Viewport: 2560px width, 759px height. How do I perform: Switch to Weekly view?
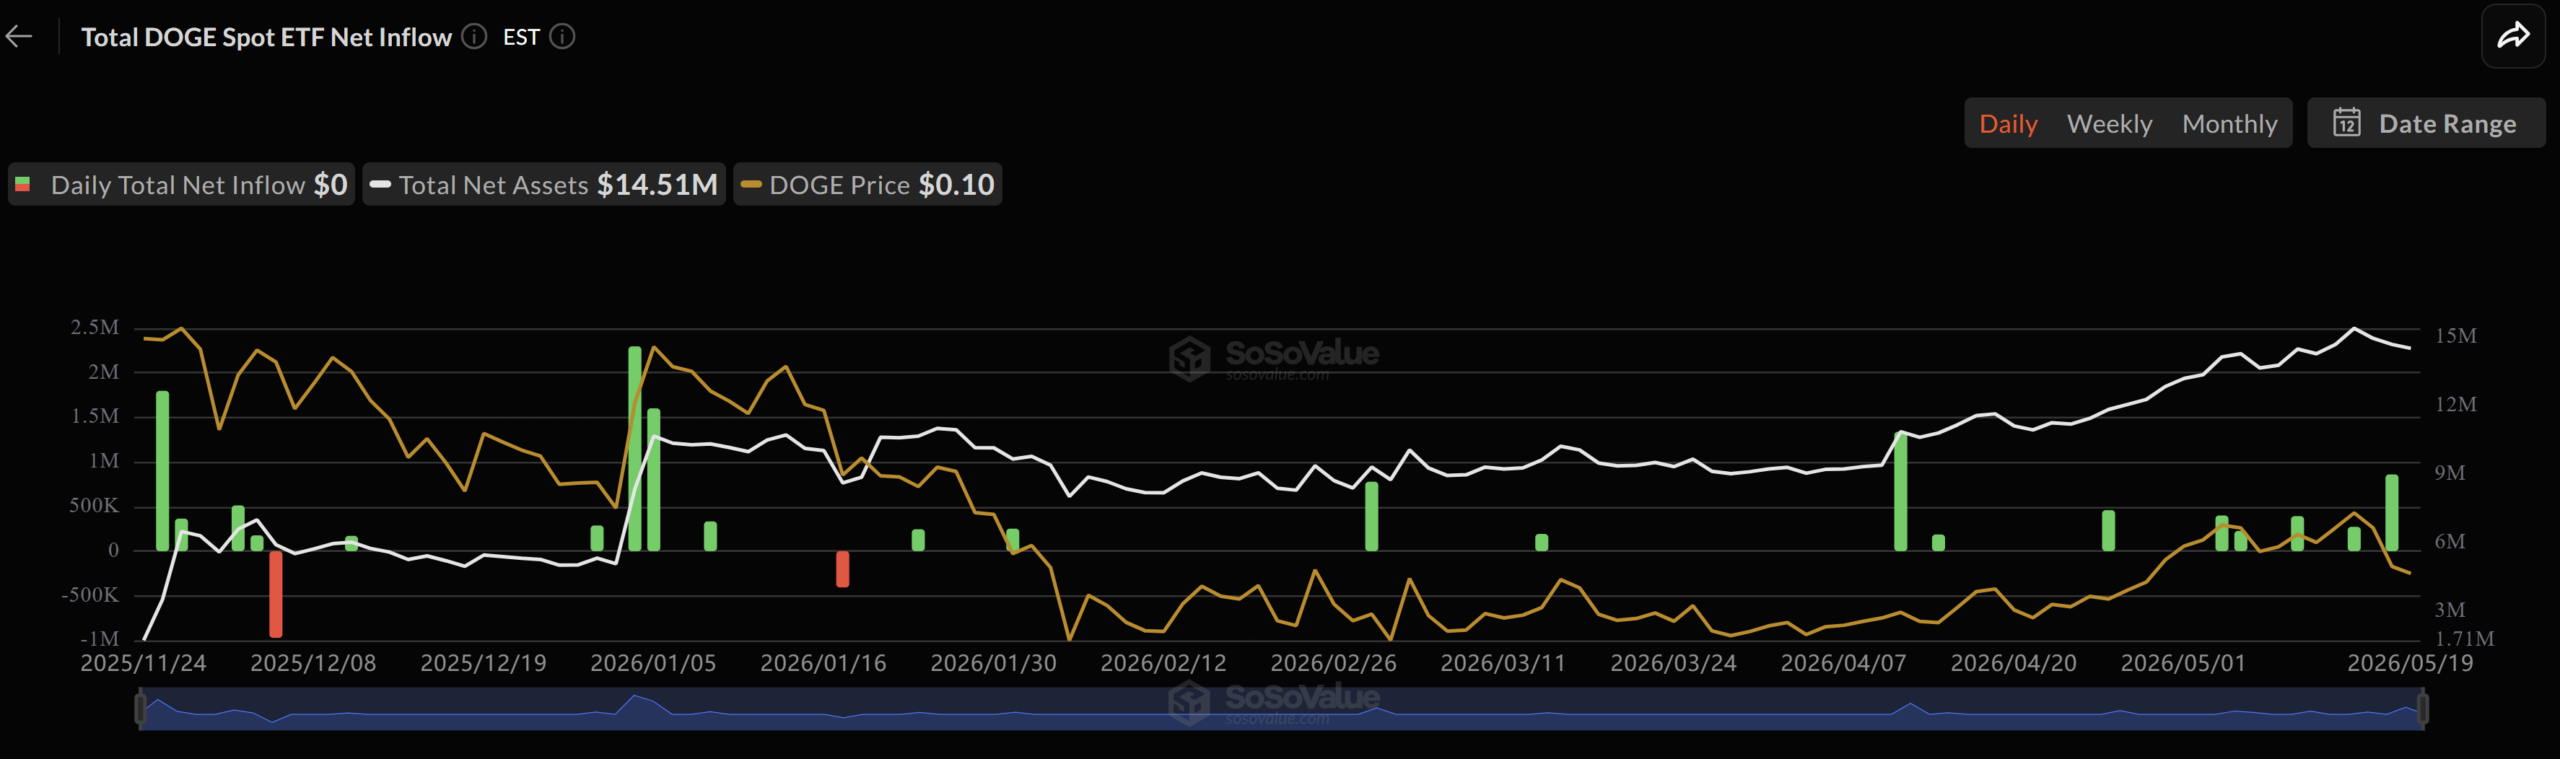click(x=2109, y=124)
